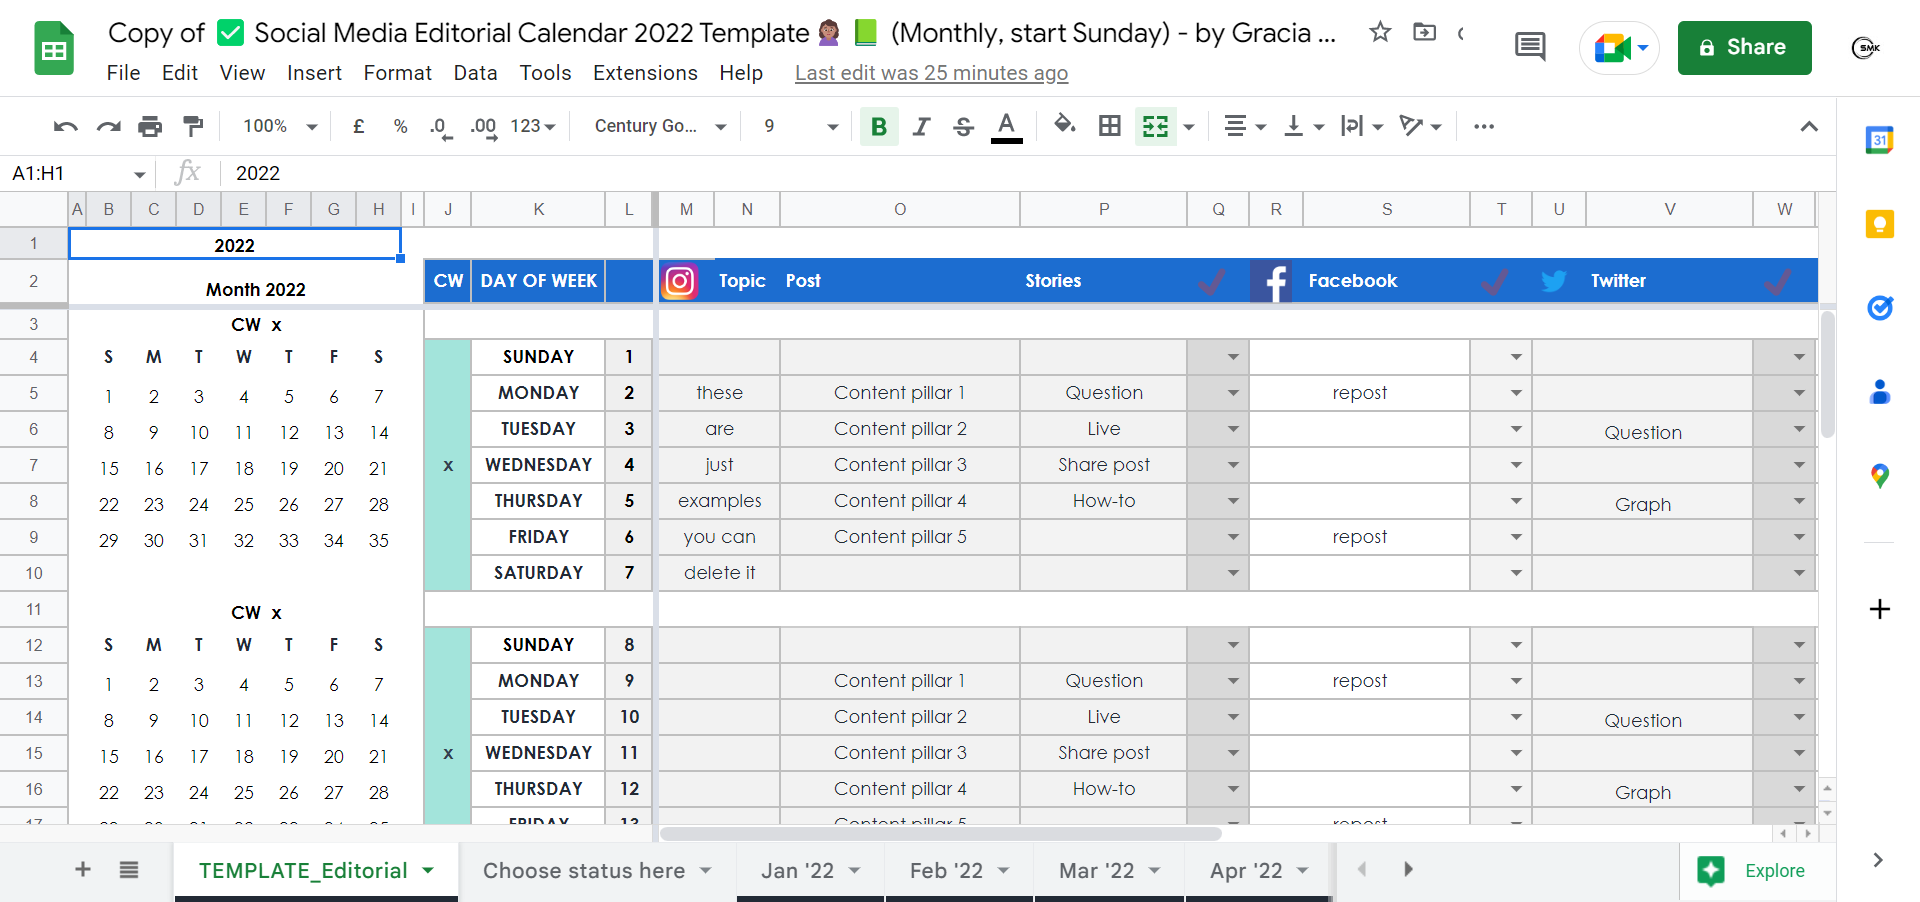Click the formula bar showing 2022
Viewport: 1920px width, 902px height.
pyautogui.click(x=1030, y=173)
